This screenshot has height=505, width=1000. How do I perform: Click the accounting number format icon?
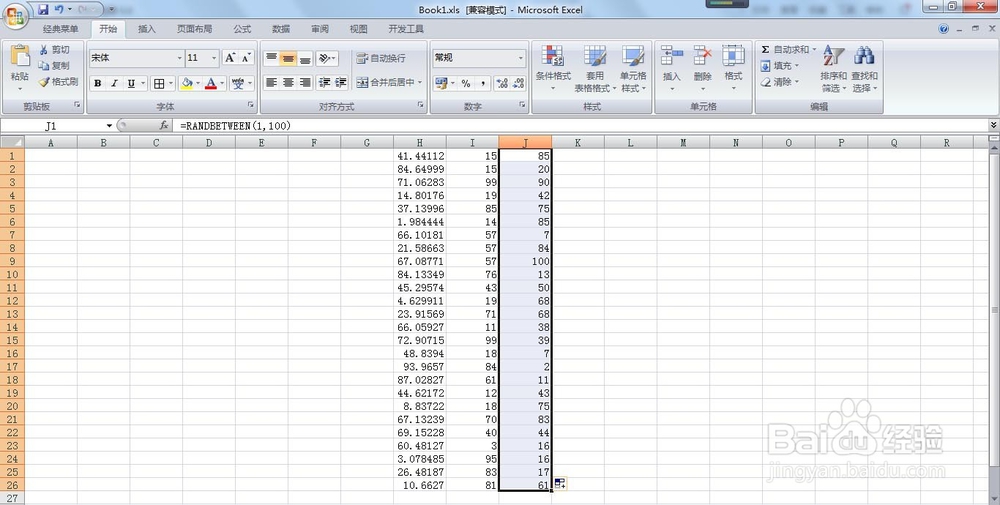pos(441,83)
